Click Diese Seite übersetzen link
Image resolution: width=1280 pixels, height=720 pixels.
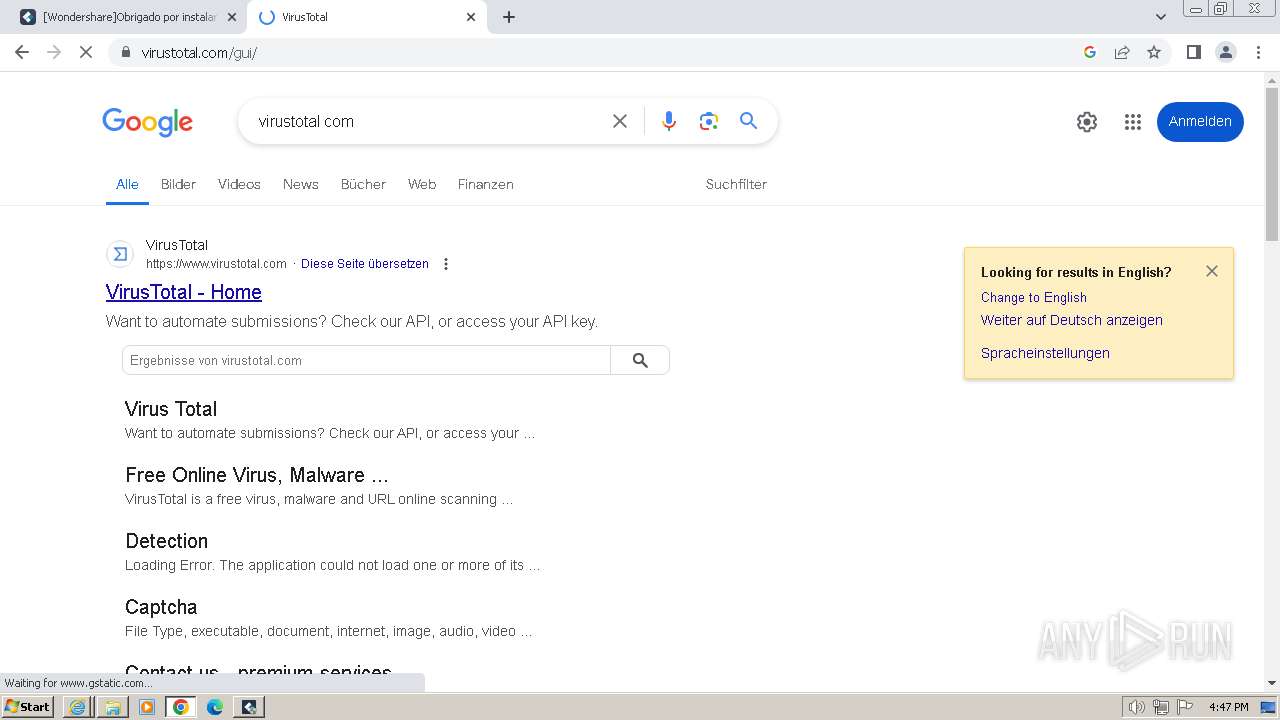[365, 264]
